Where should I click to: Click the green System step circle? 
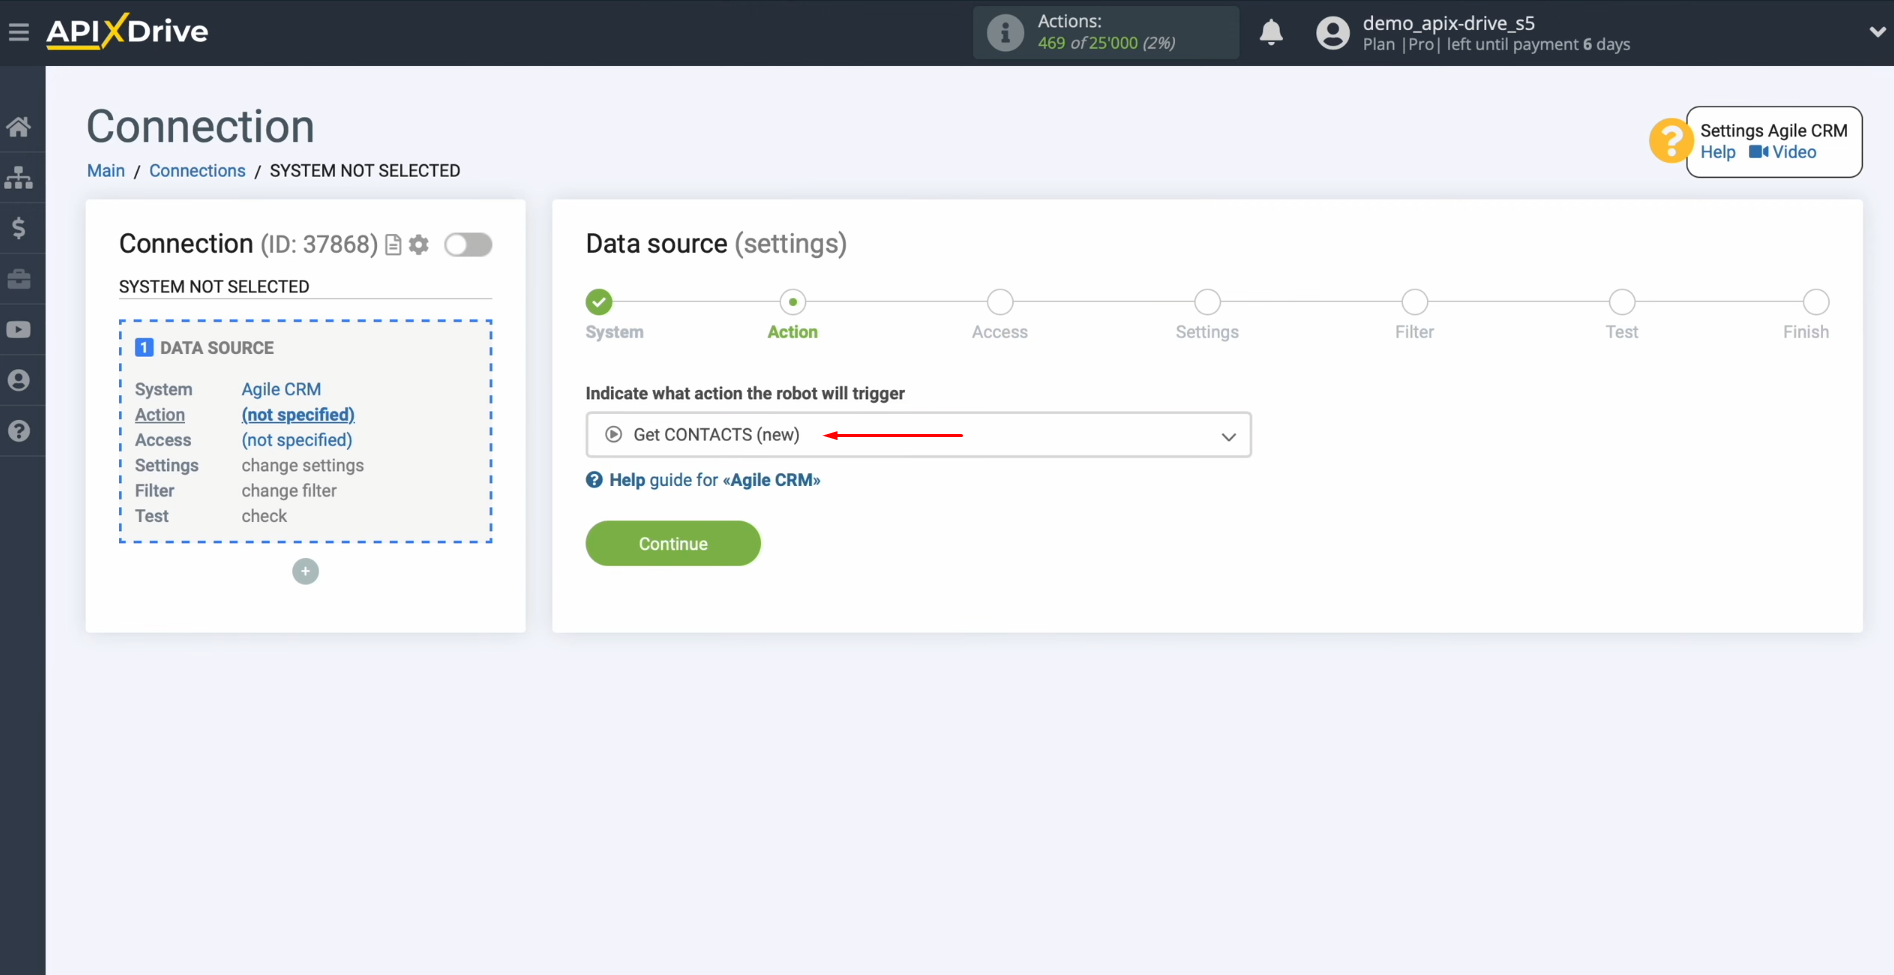pyautogui.click(x=598, y=301)
